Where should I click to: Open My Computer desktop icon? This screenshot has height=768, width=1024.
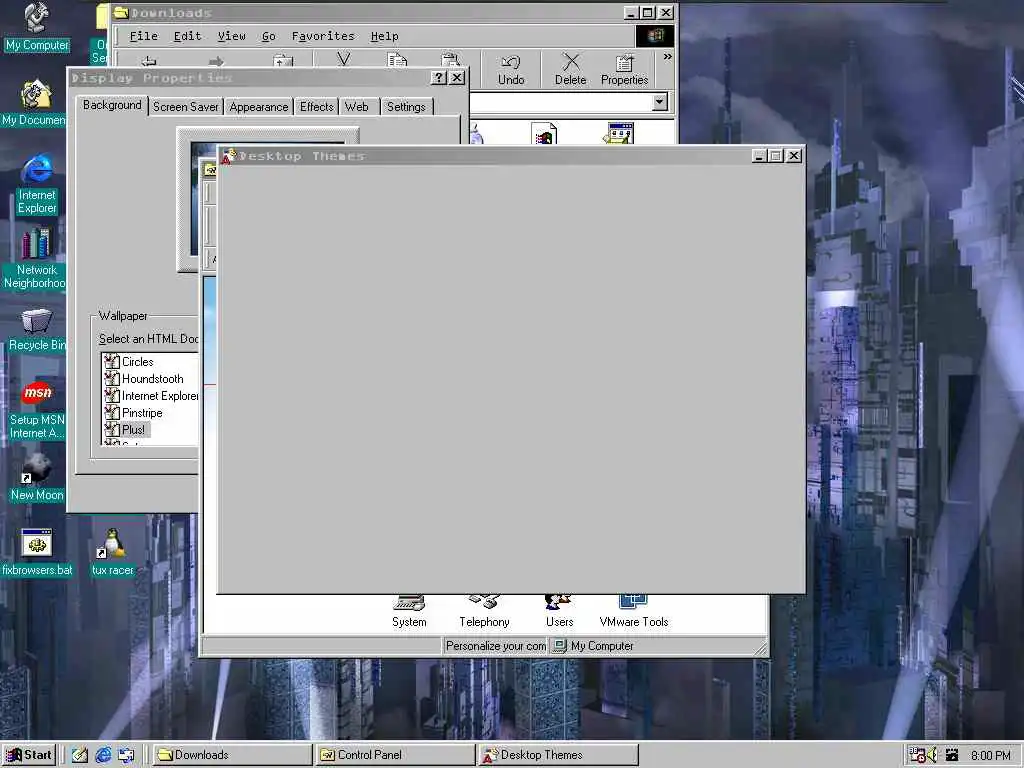click(x=37, y=27)
